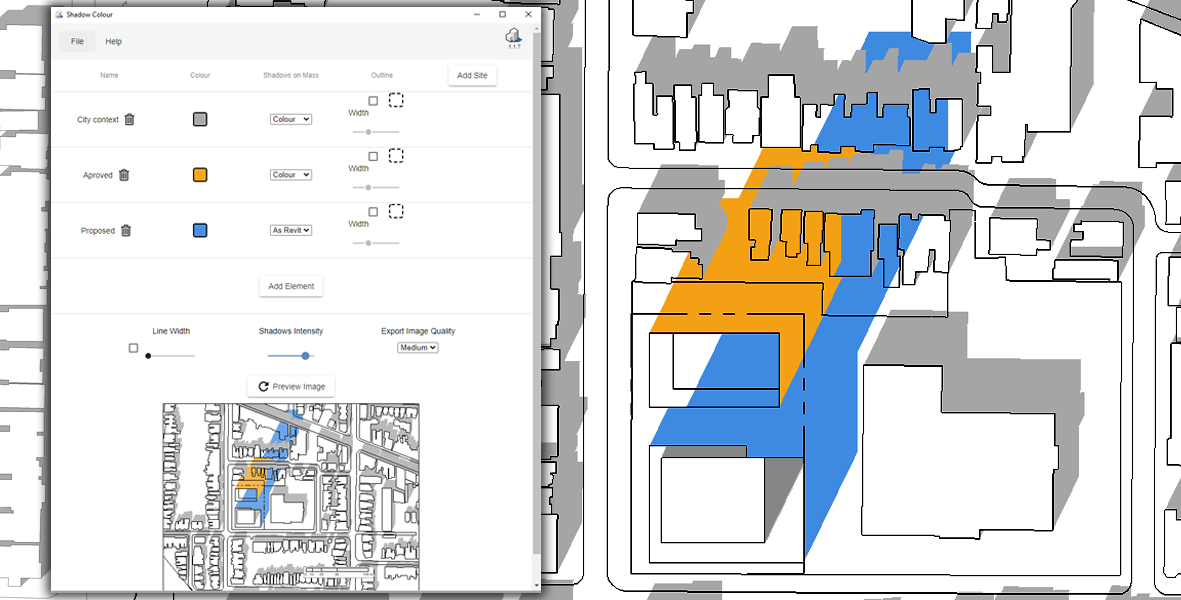
Task: Click the dashed outline icon for City context
Action: point(396,100)
